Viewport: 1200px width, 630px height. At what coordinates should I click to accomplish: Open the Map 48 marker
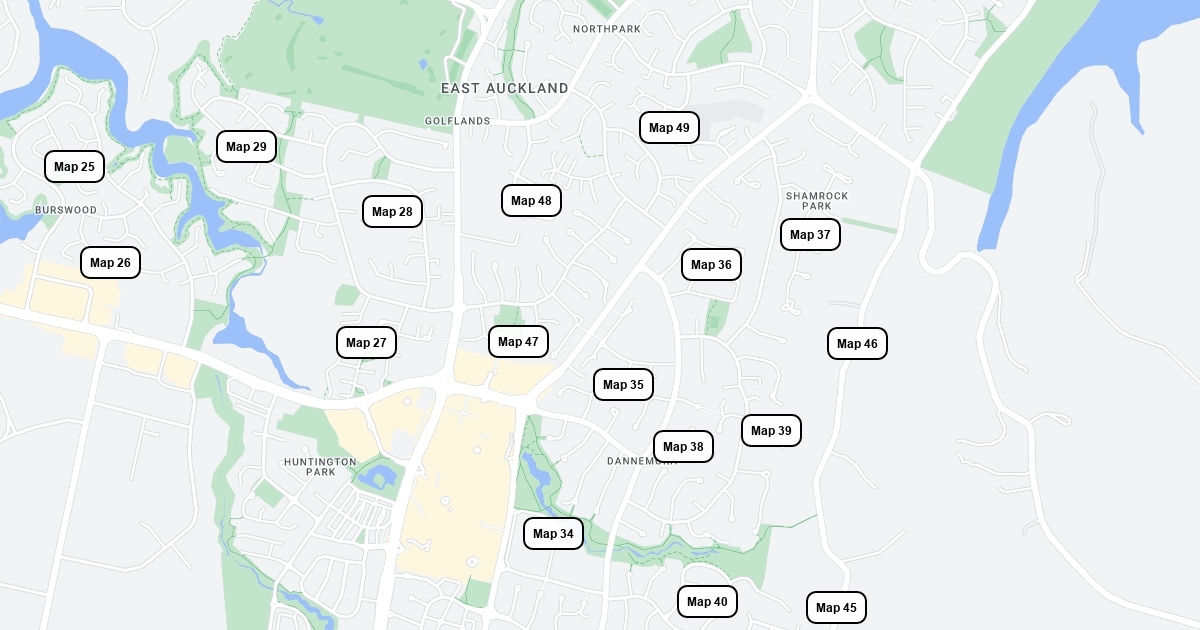pos(531,201)
